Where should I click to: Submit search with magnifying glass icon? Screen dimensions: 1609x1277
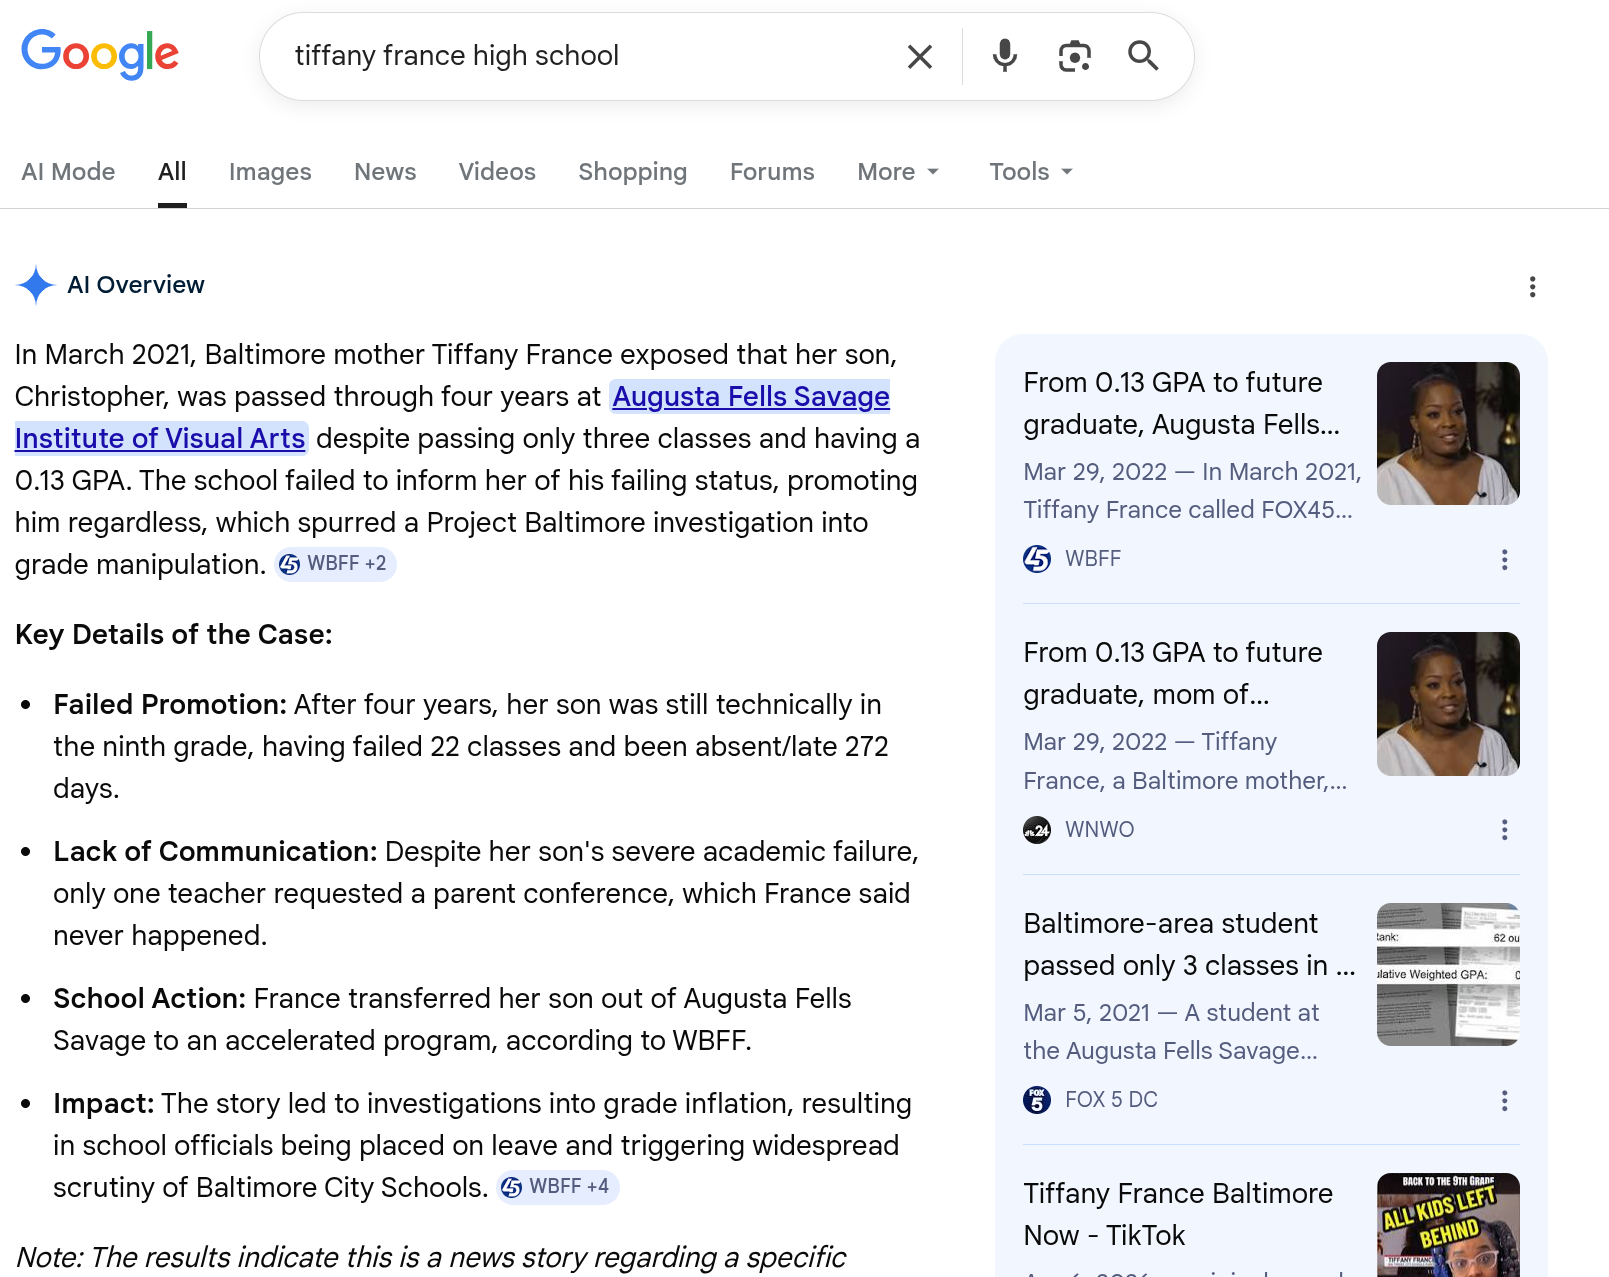coord(1143,56)
